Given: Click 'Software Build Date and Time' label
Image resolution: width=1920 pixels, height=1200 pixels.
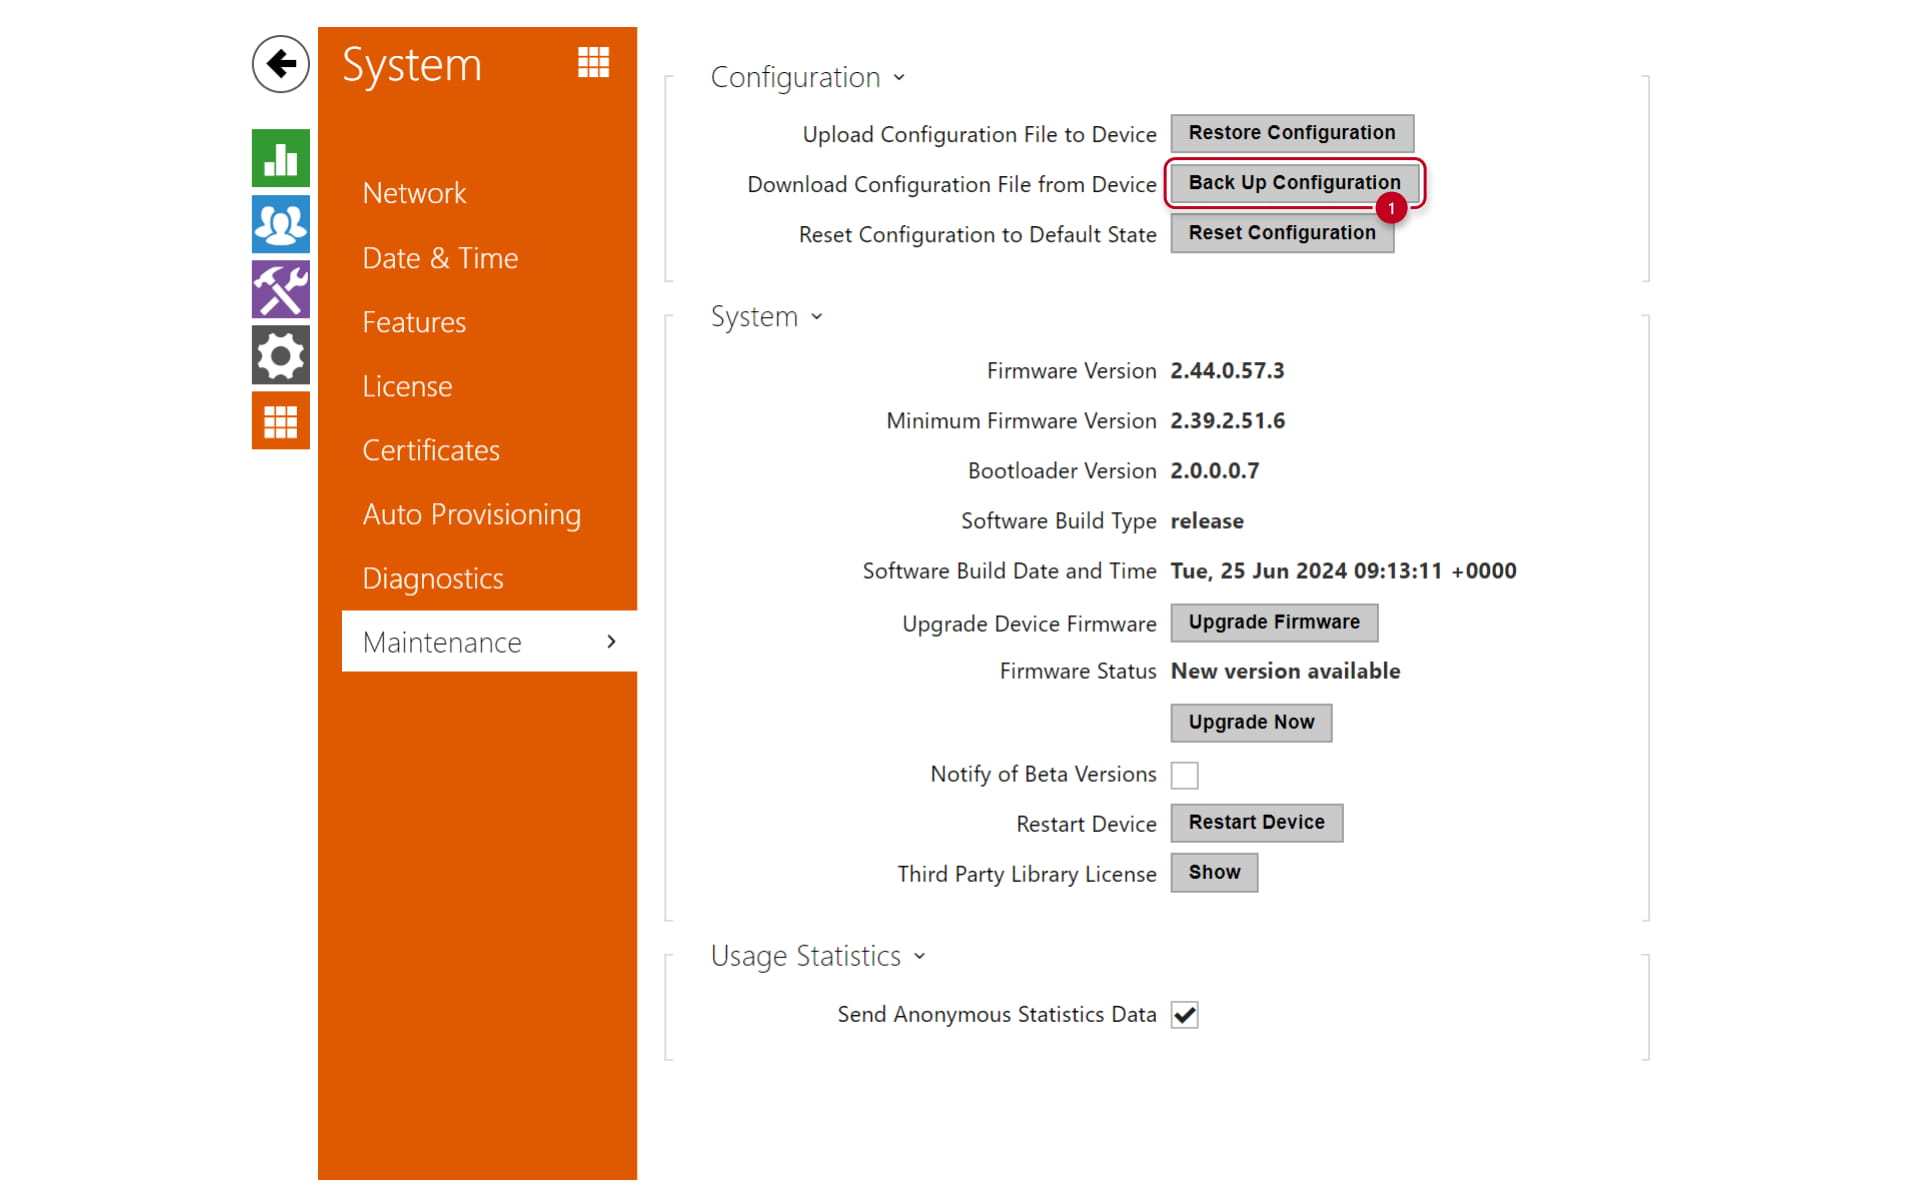Looking at the screenshot, I should (x=1009, y=571).
